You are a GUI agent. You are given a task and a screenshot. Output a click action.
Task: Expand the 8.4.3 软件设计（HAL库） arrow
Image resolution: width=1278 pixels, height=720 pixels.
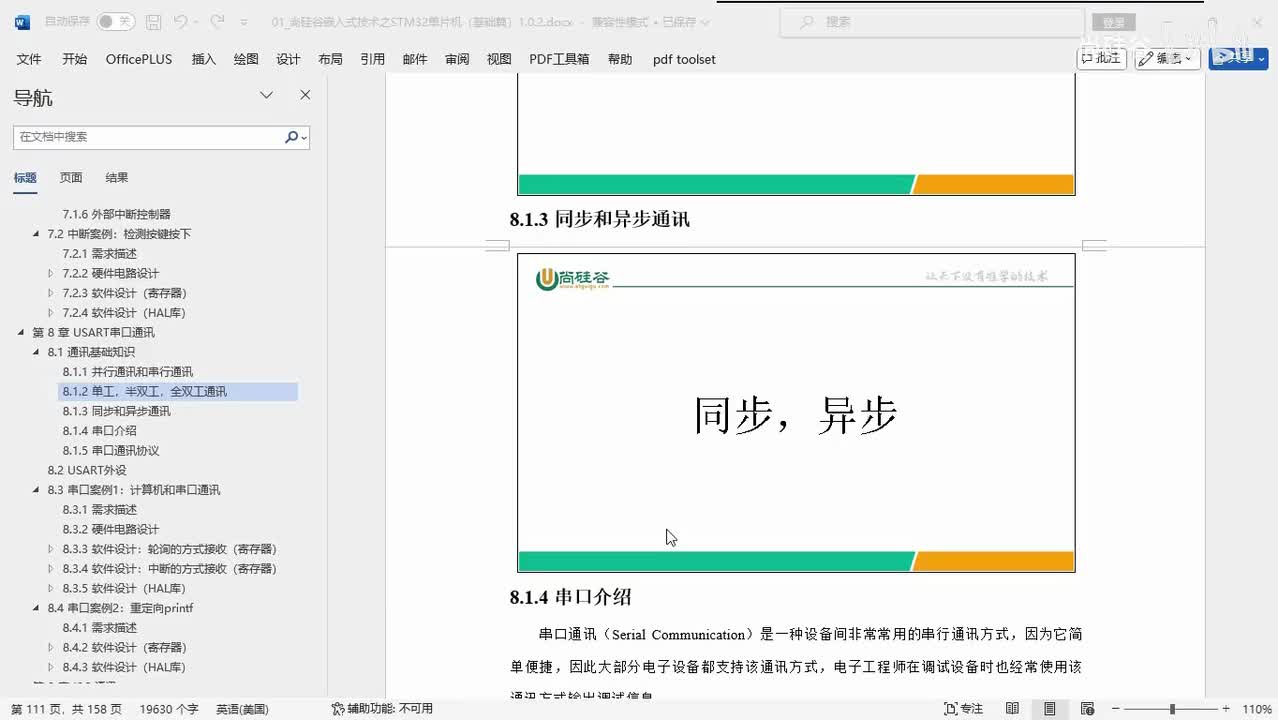pos(51,667)
